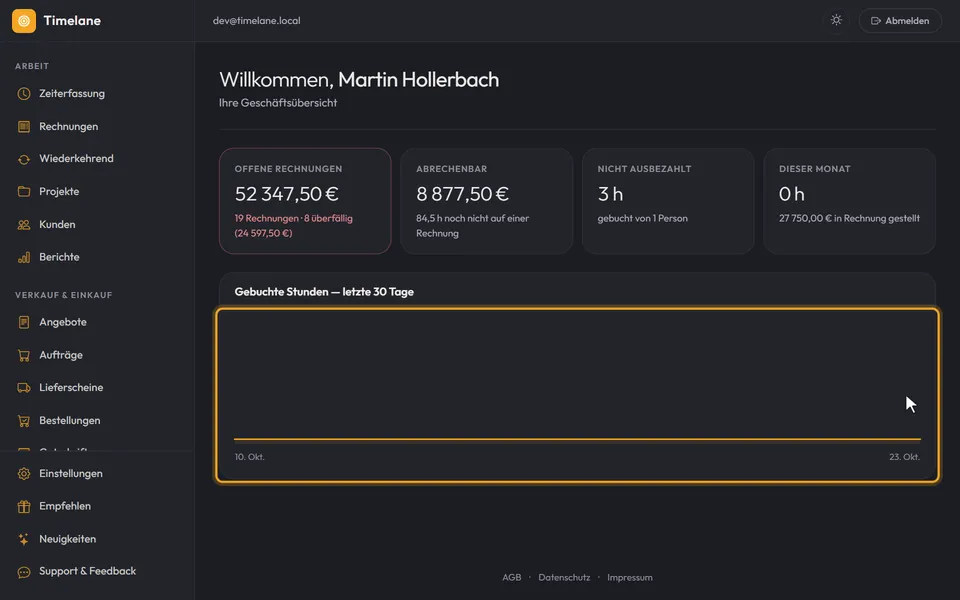Open the Offene Rechnungen card
The image size is (960, 600).
click(305, 201)
